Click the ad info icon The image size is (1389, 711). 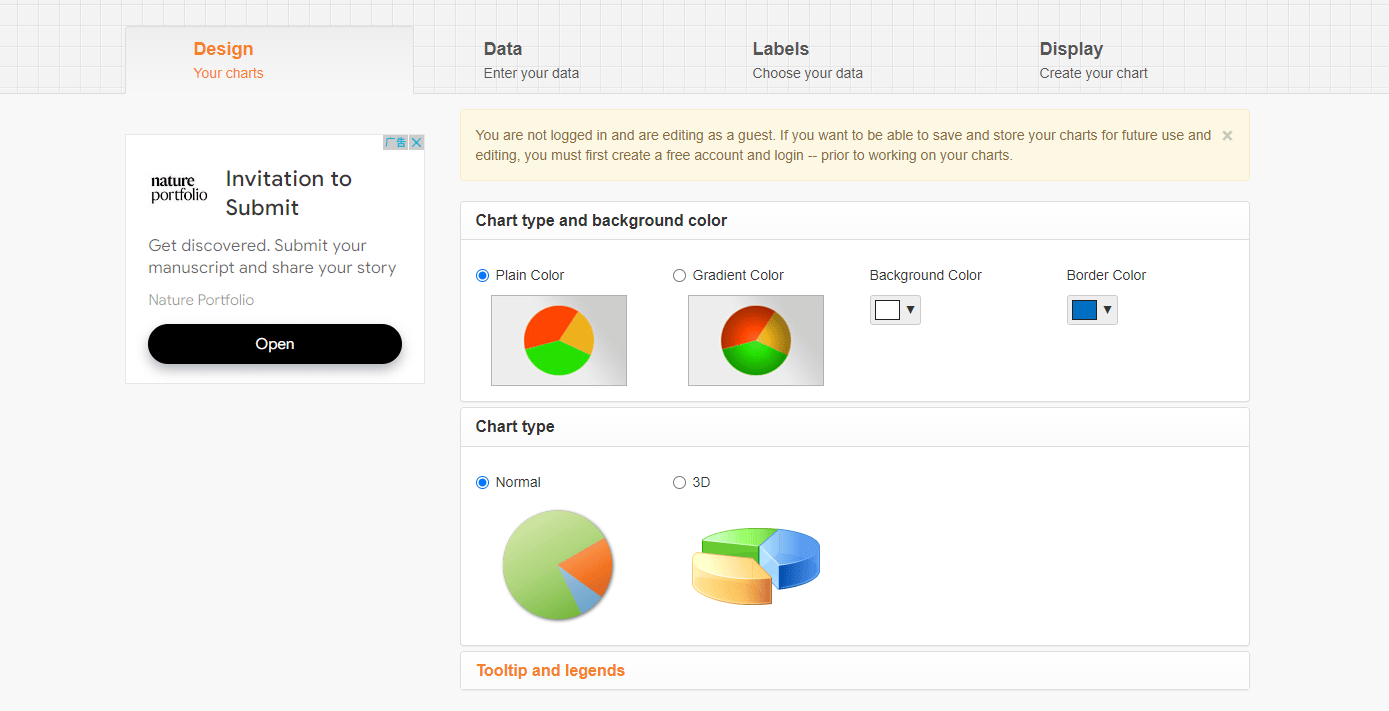[x=396, y=143]
